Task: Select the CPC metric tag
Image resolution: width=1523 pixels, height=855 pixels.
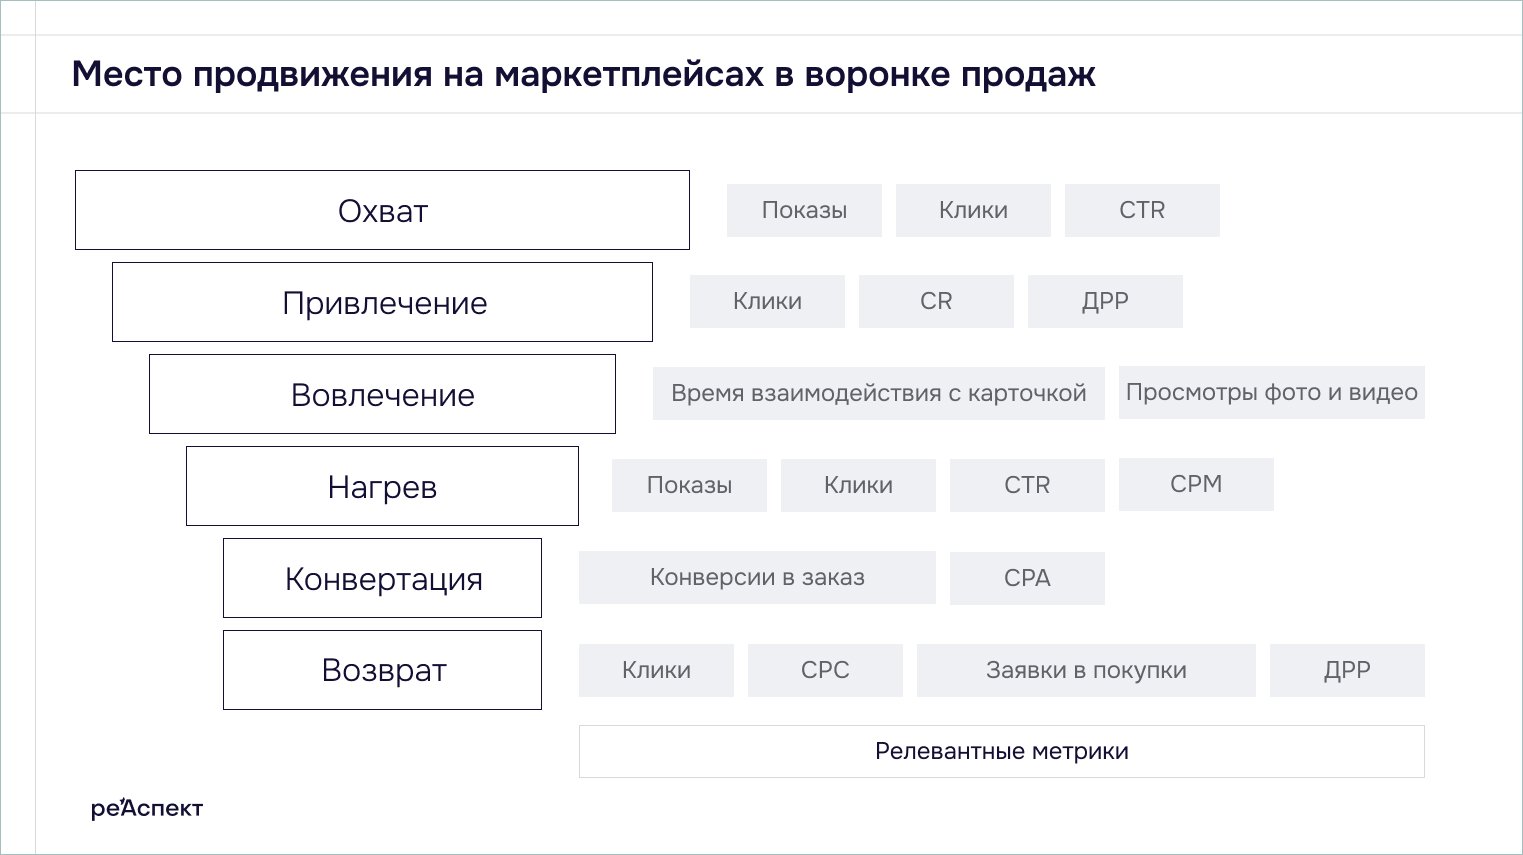Action: click(x=825, y=670)
